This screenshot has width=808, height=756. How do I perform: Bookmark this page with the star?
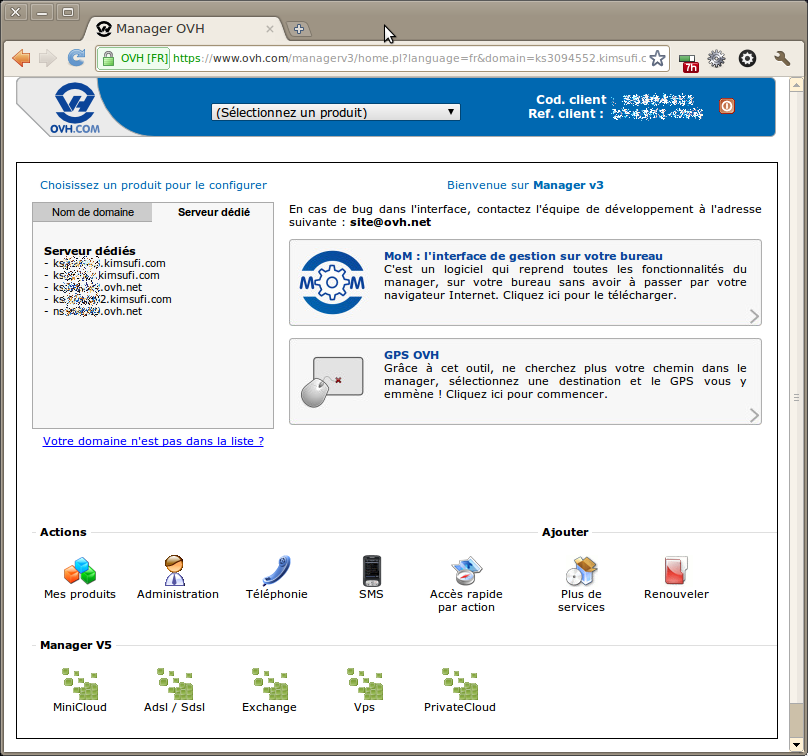[658, 58]
